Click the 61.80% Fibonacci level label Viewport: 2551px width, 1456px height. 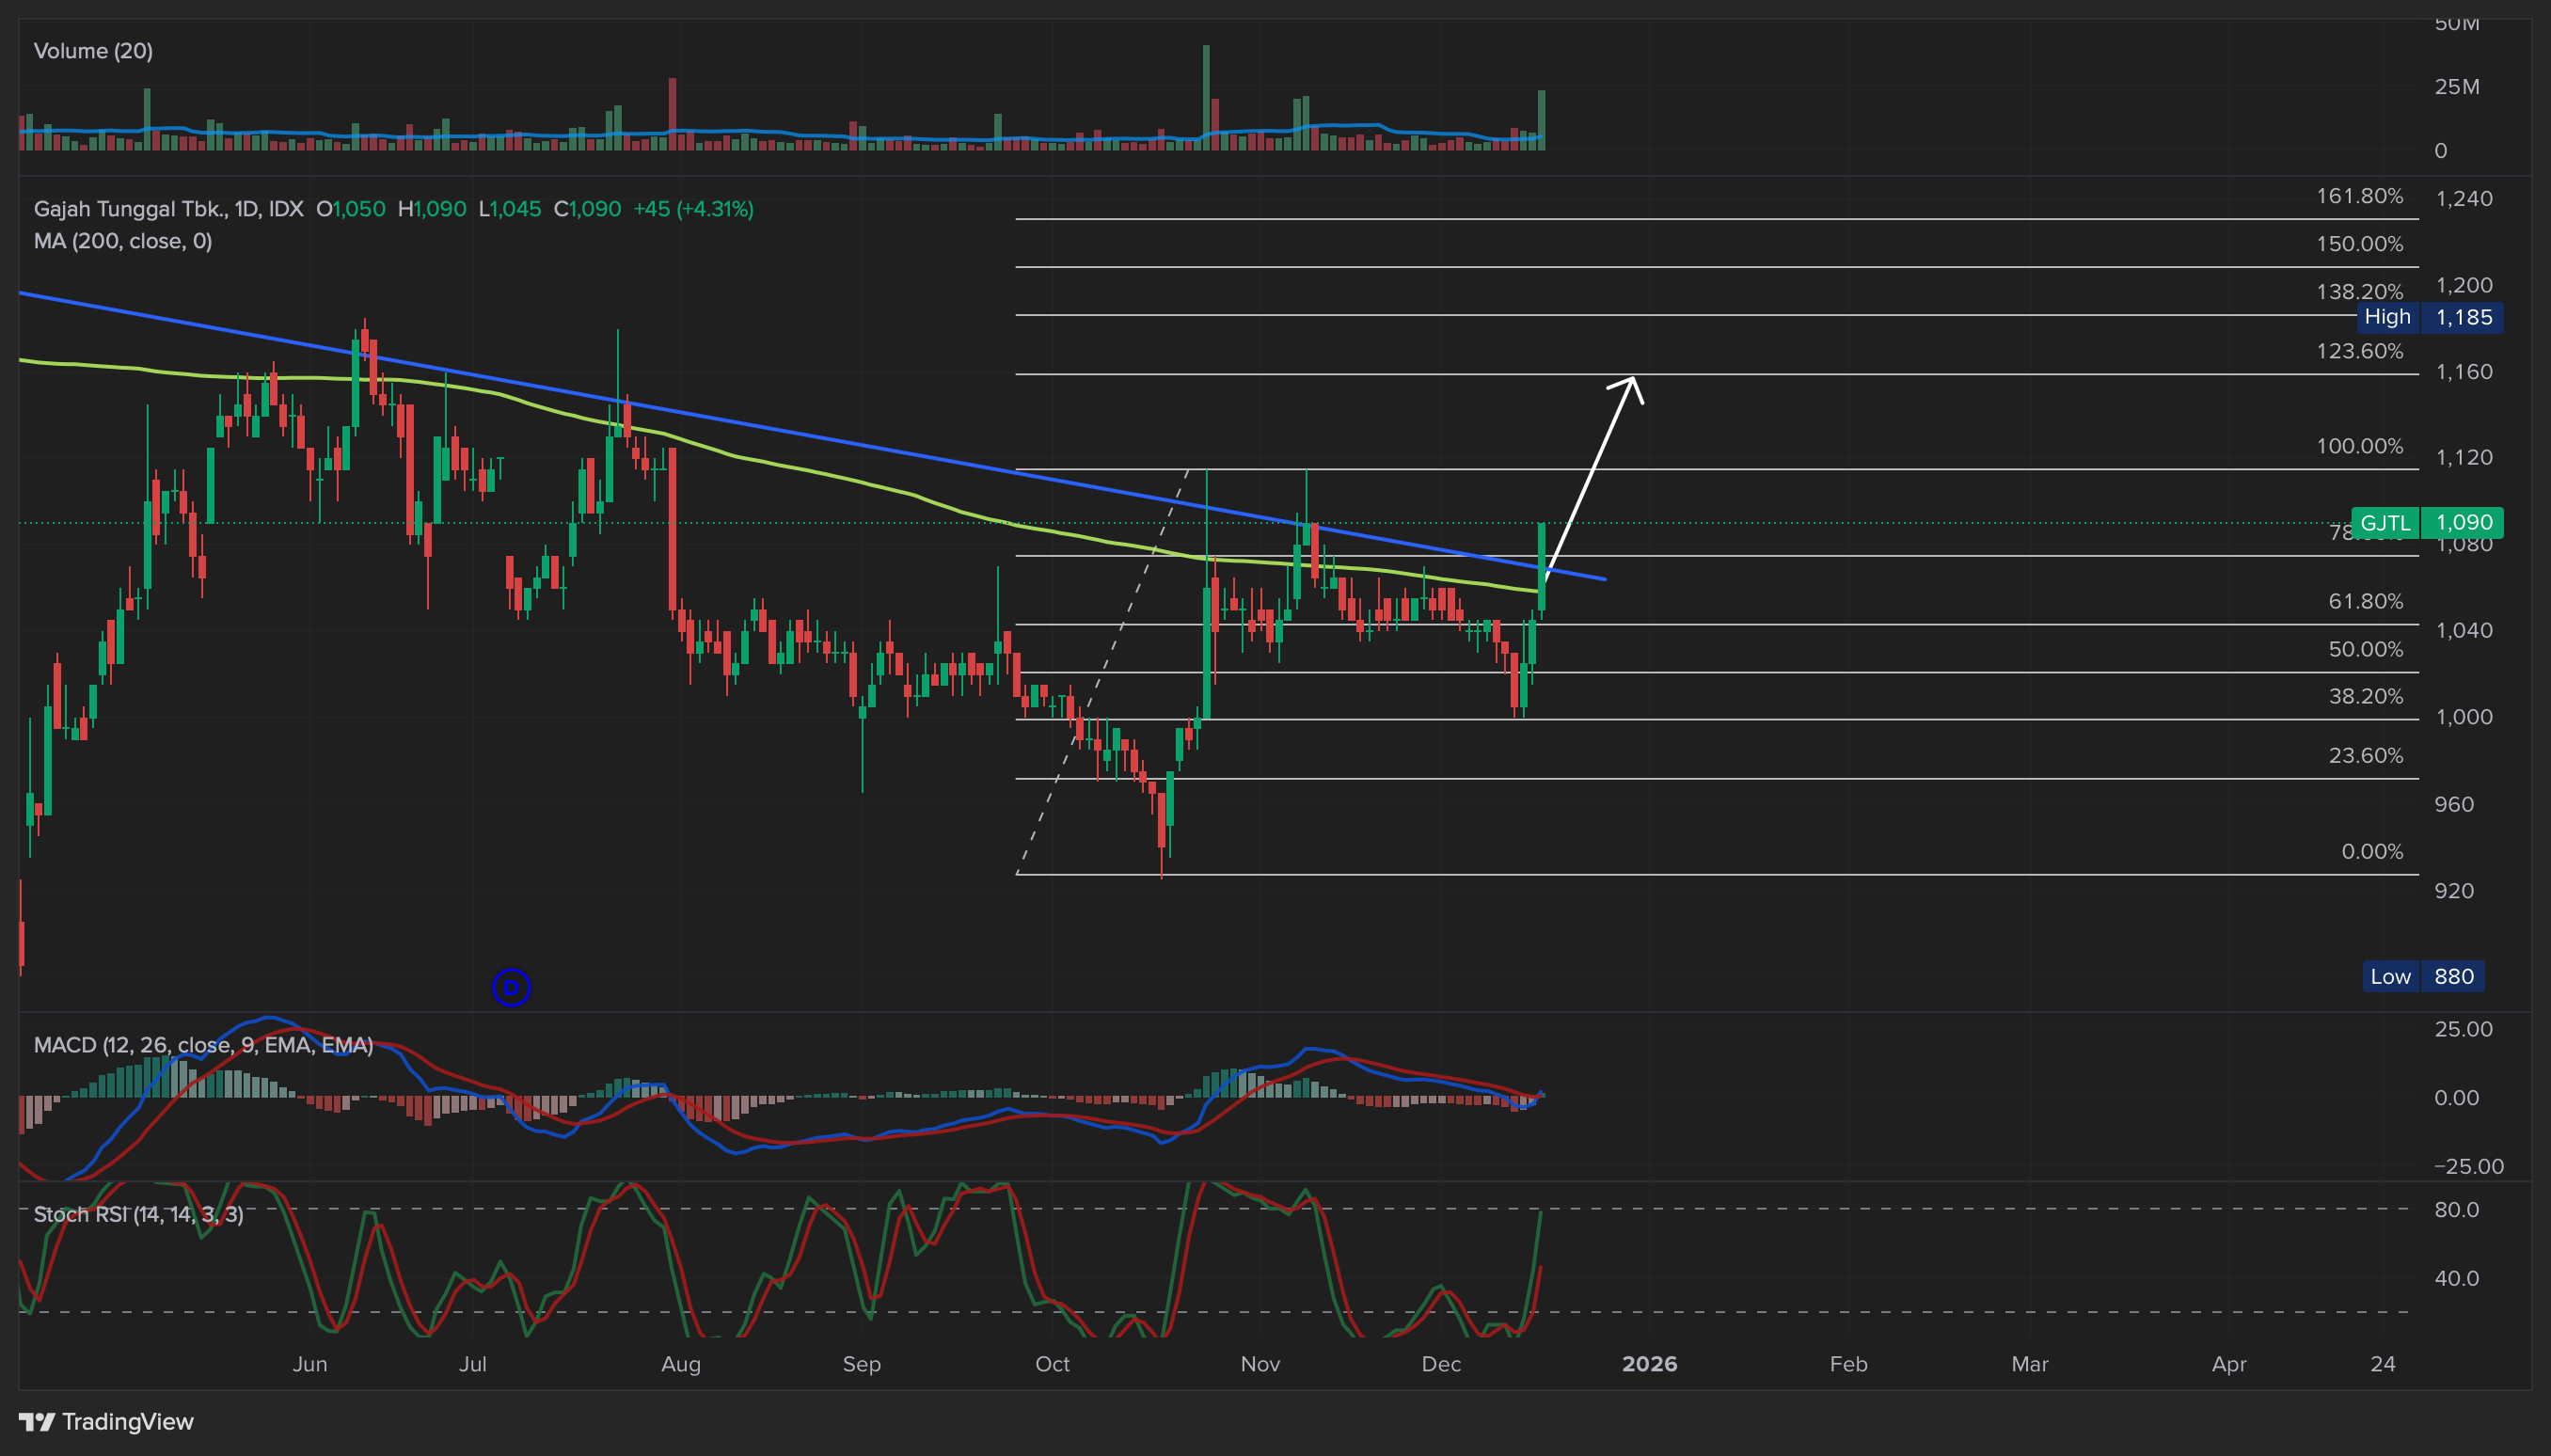click(x=2365, y=601)
